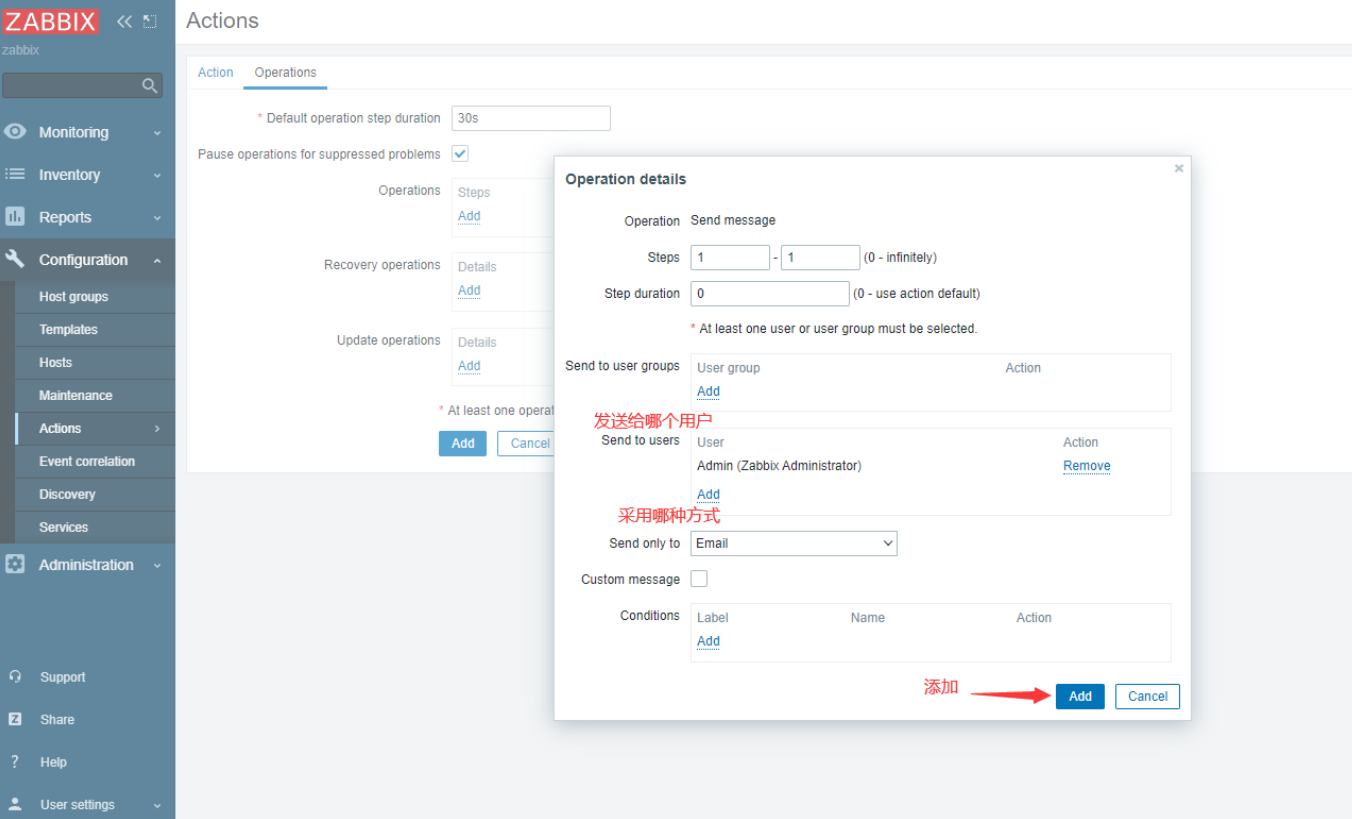The image size is (1352, 819).
Task: Add a user under Send to users
Action: [x=708, y=494]
